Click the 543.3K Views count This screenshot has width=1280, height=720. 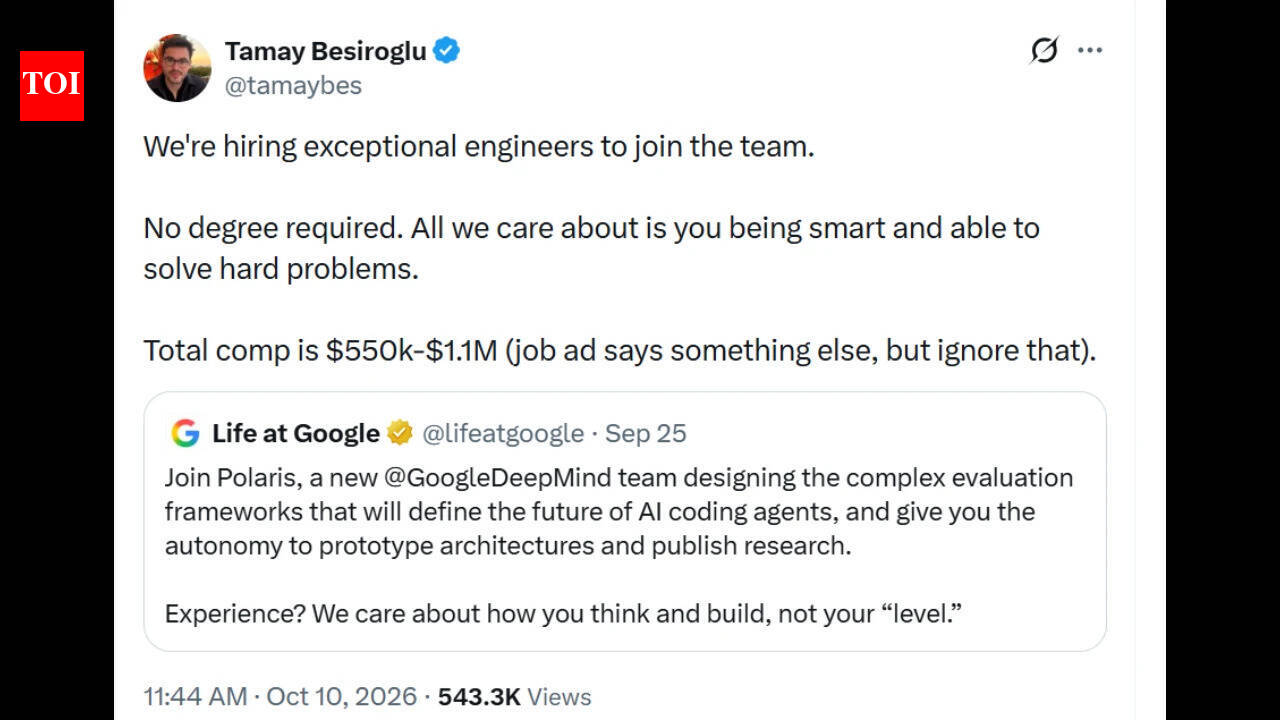coord(514,697)
